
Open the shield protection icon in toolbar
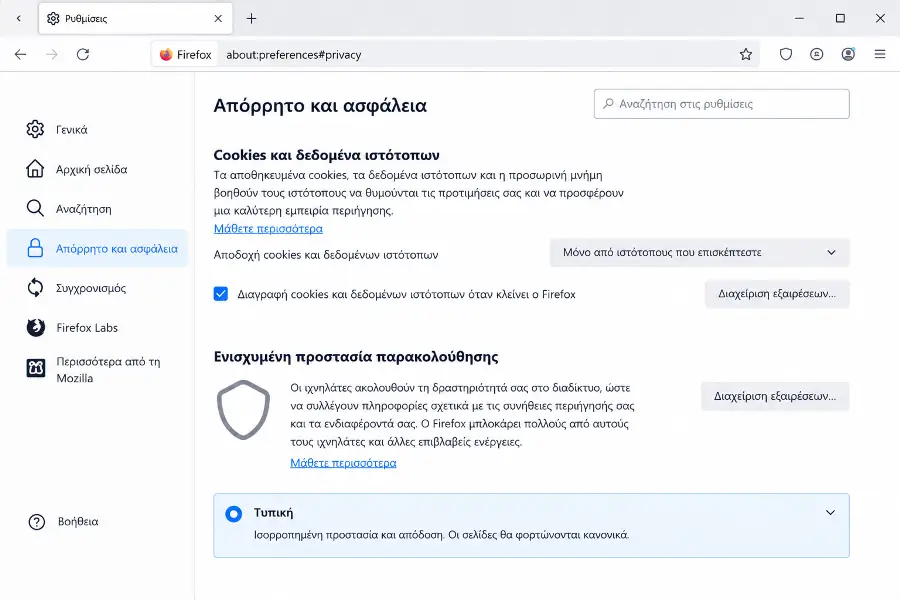coord(786,55)
